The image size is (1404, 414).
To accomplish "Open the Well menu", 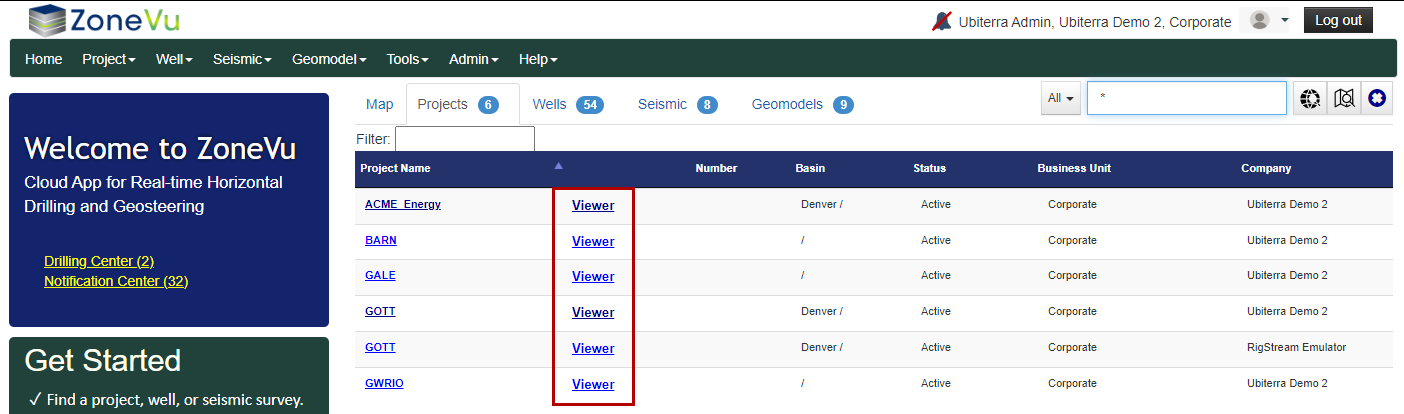I will 174,59.
